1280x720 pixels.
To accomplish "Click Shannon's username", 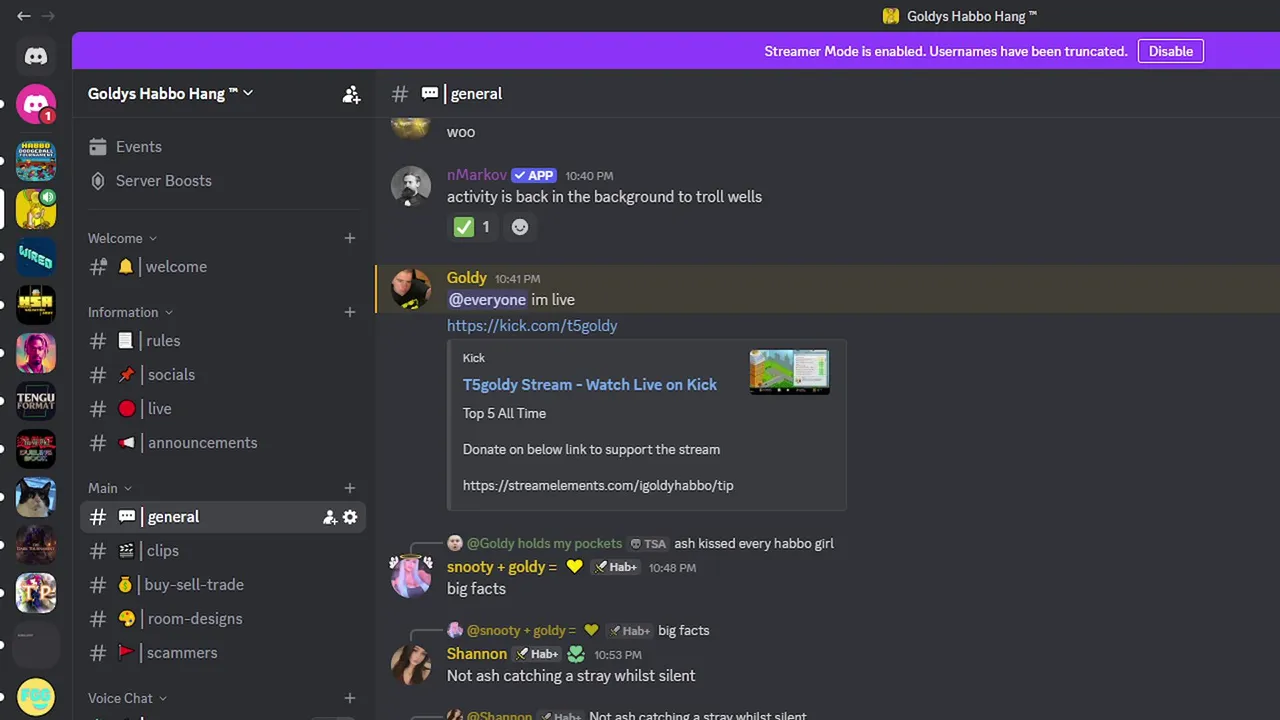I will (x=477, y=654).
